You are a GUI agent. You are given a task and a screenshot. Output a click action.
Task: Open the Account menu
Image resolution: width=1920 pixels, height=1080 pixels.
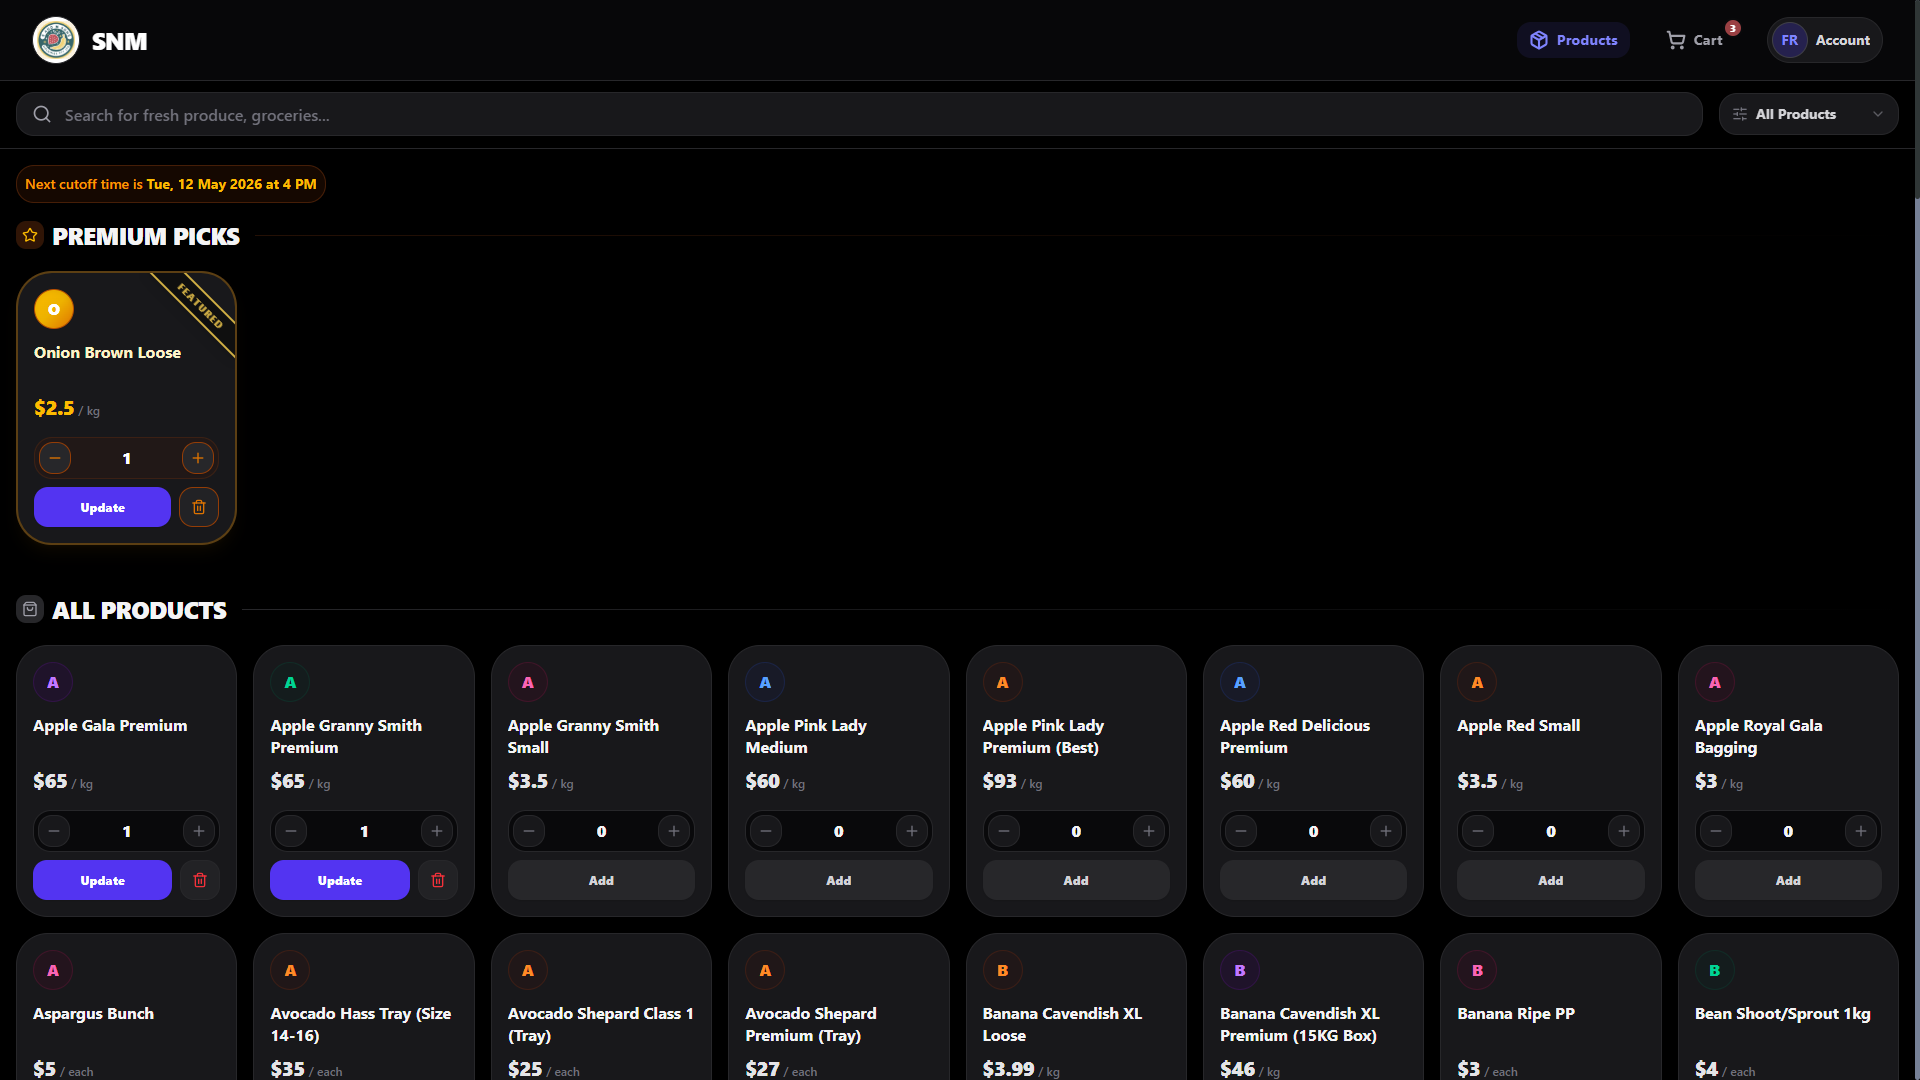[1825, 40]
